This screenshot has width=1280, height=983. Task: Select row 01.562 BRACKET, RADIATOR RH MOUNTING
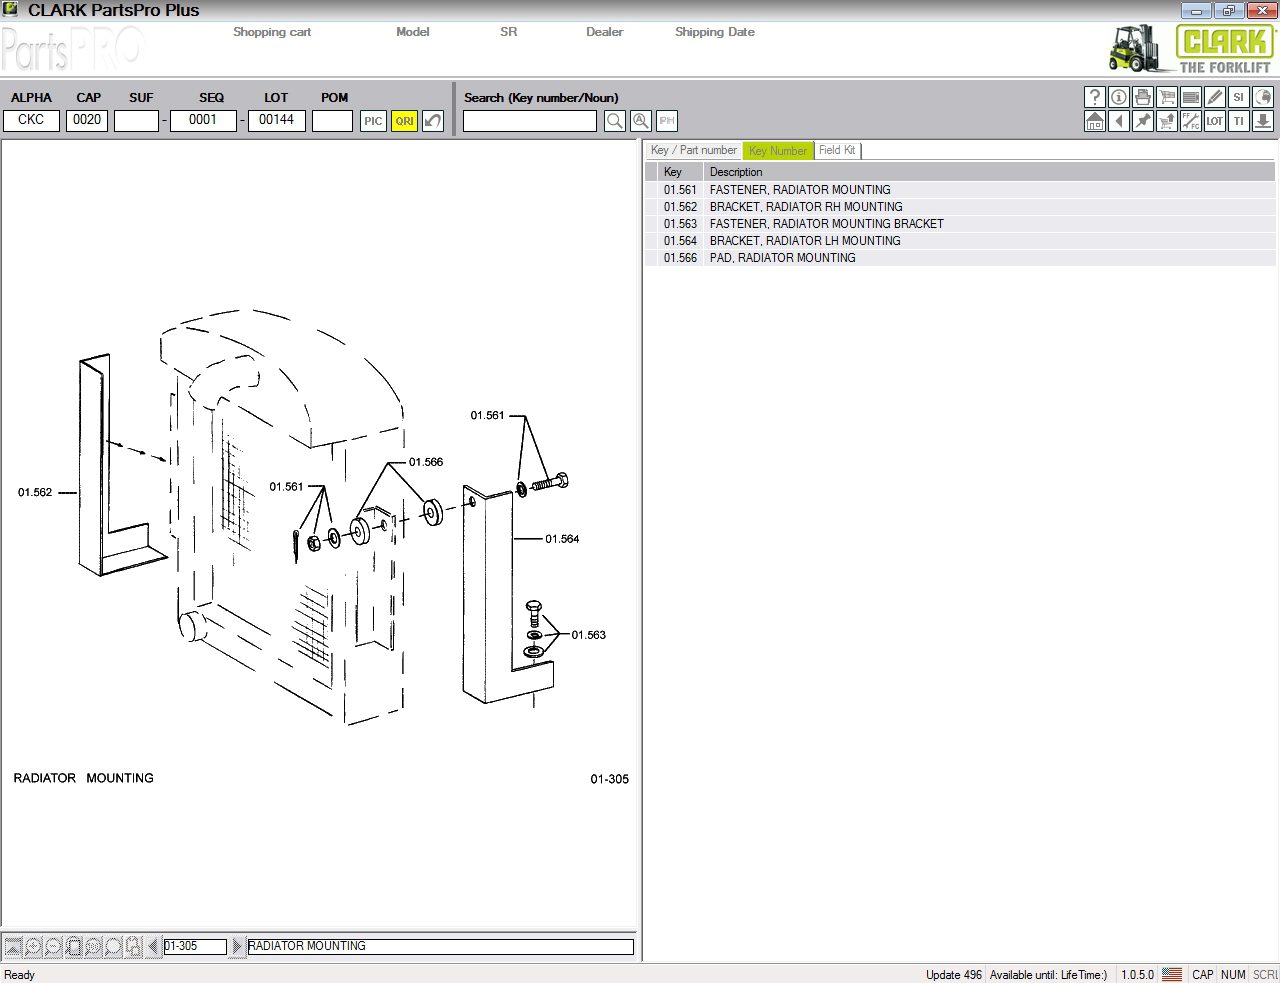click(805, 207)
